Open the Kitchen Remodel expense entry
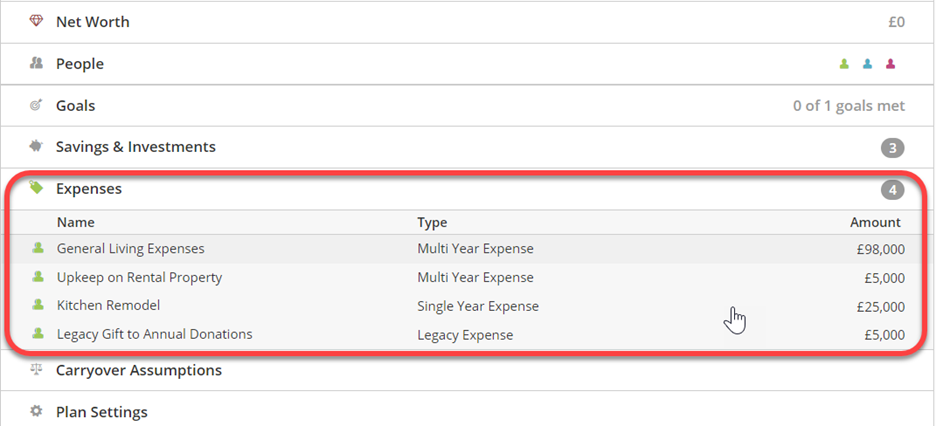The width and height of the screenshot is (936, 426). coord(468,306)
